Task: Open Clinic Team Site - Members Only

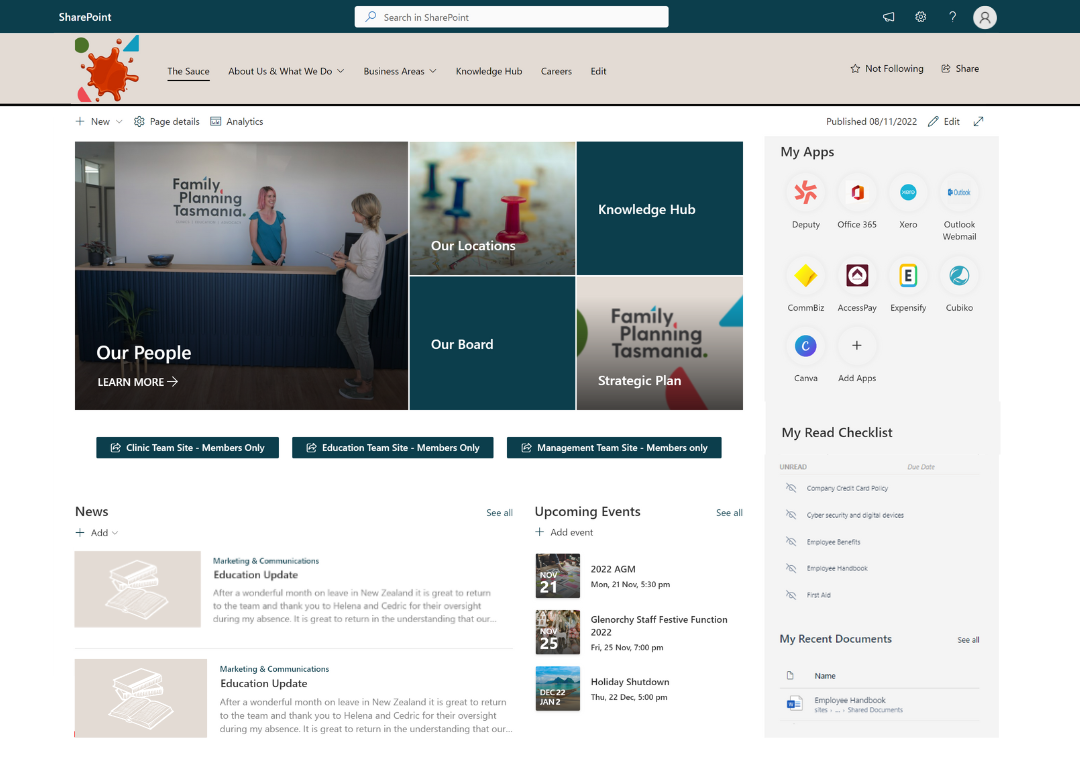Action: (187, 448)
